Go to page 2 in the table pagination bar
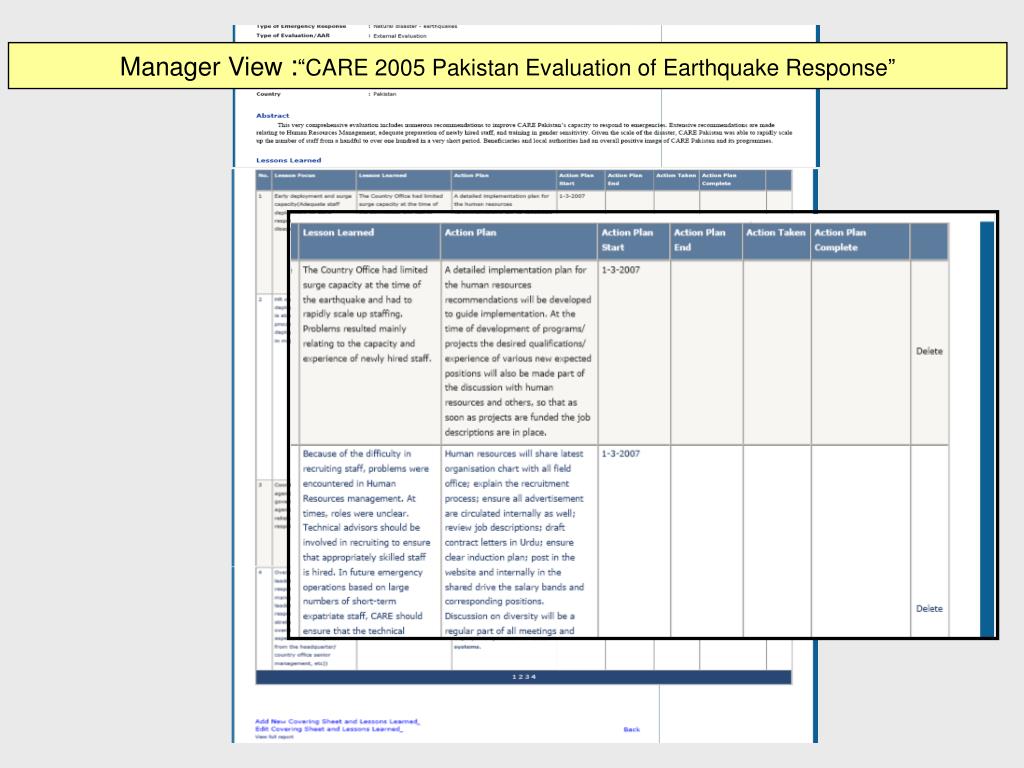1024x768 pixels. 520,677
